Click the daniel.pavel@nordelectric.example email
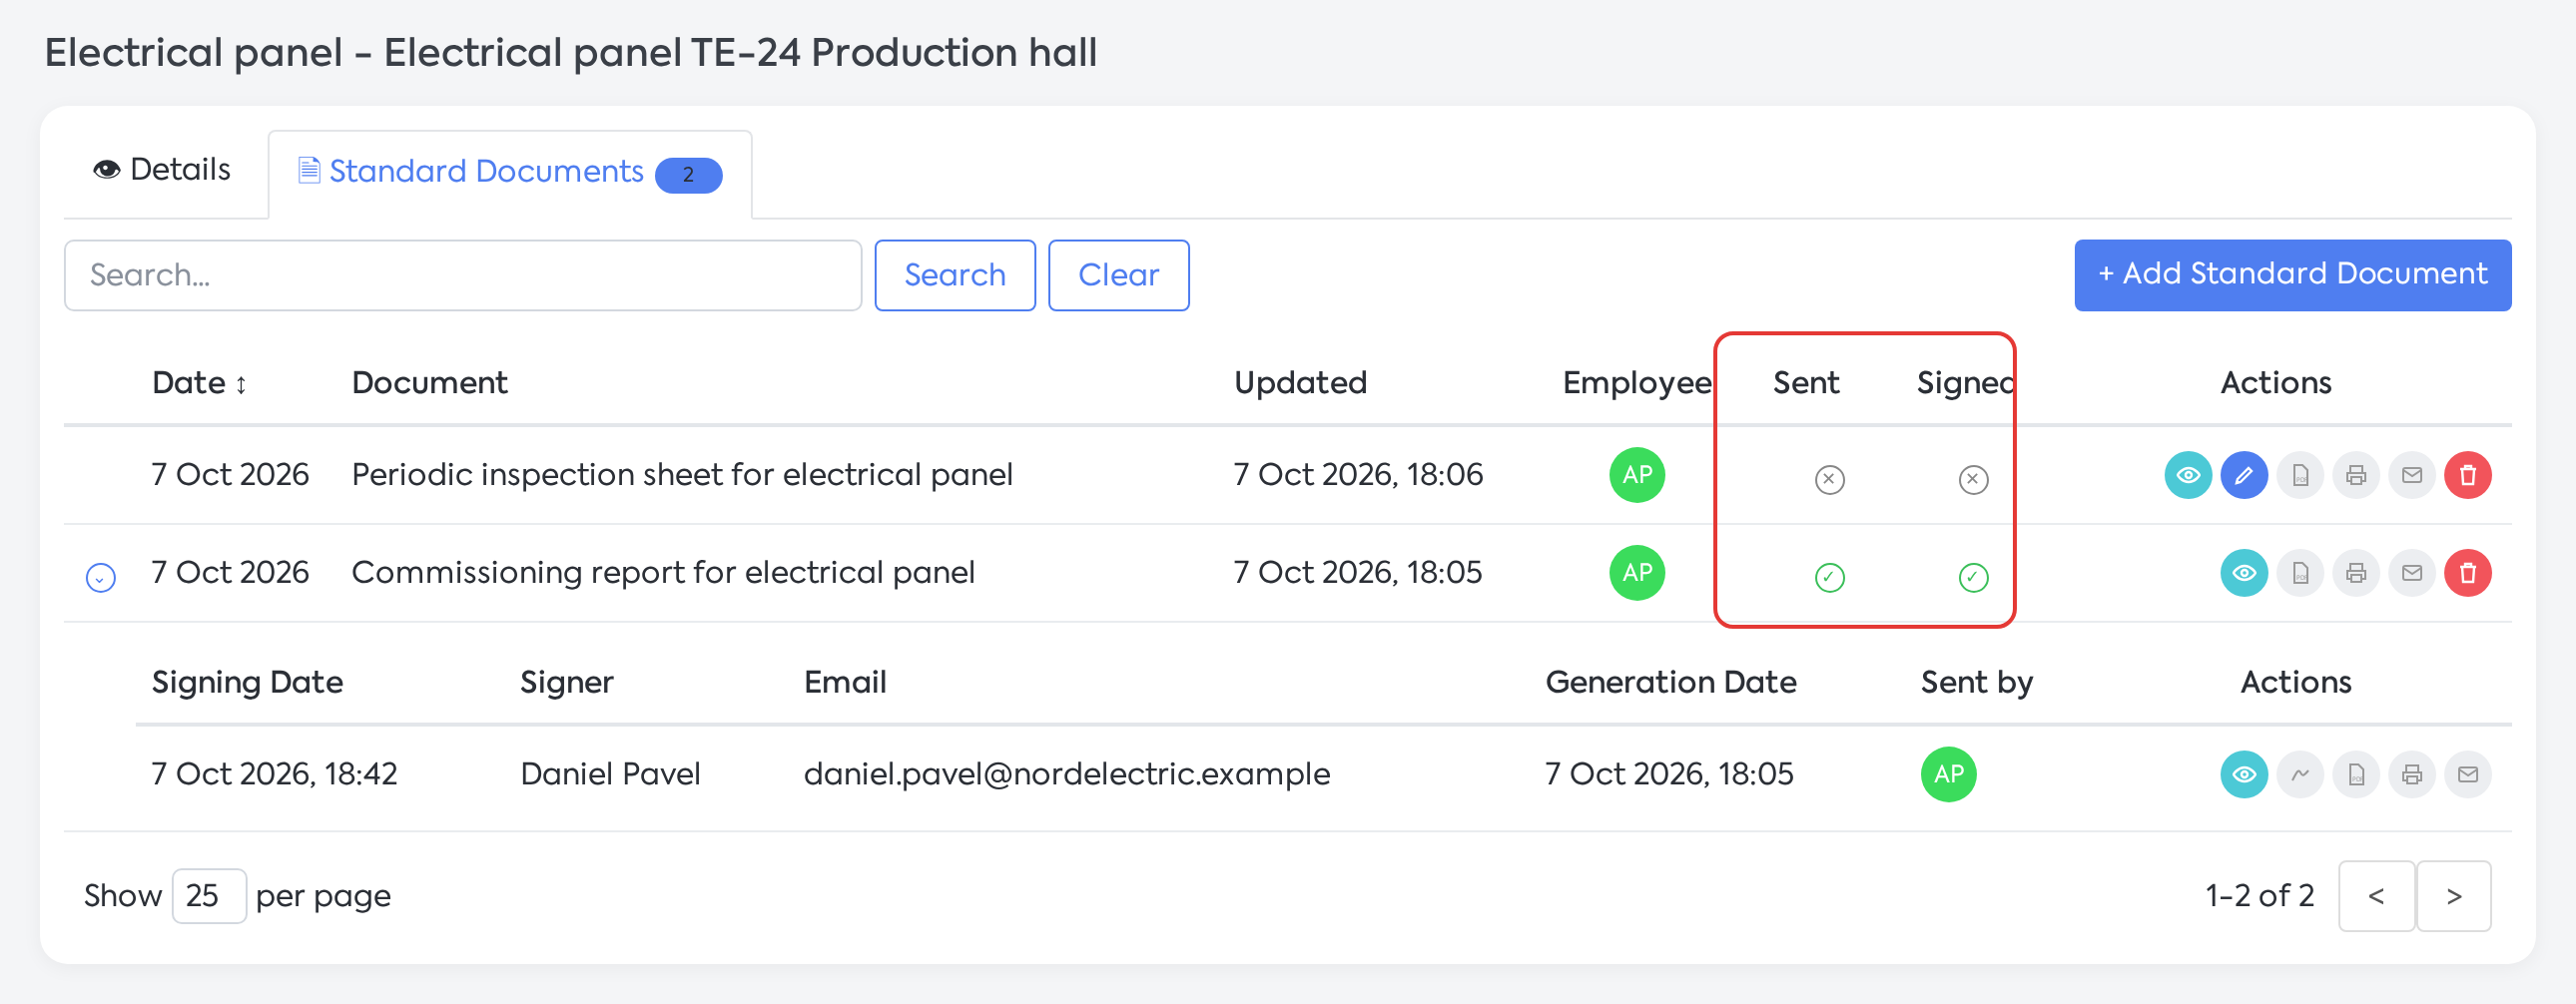 coord(1066,774)
